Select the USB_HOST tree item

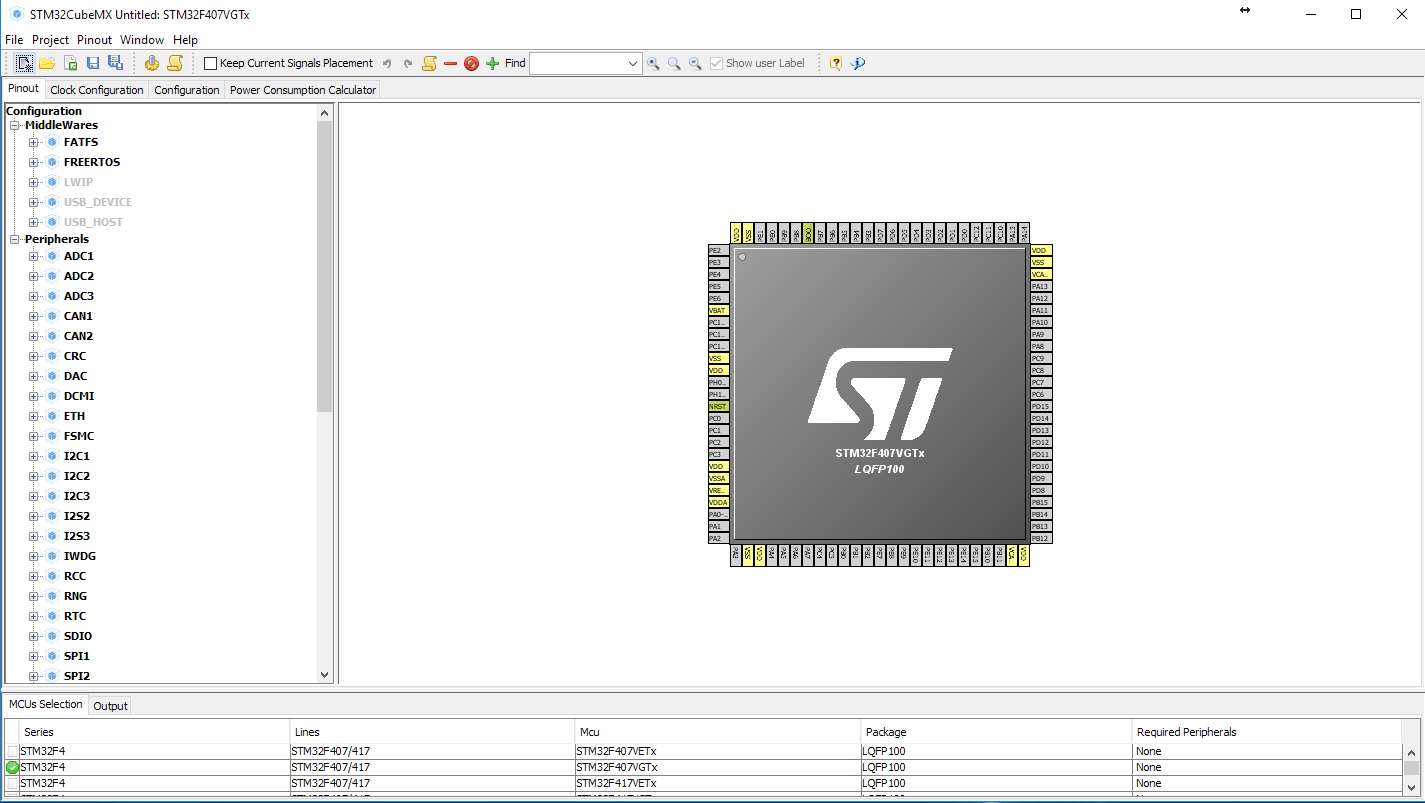pyautogui.click(x=93, y=222)
